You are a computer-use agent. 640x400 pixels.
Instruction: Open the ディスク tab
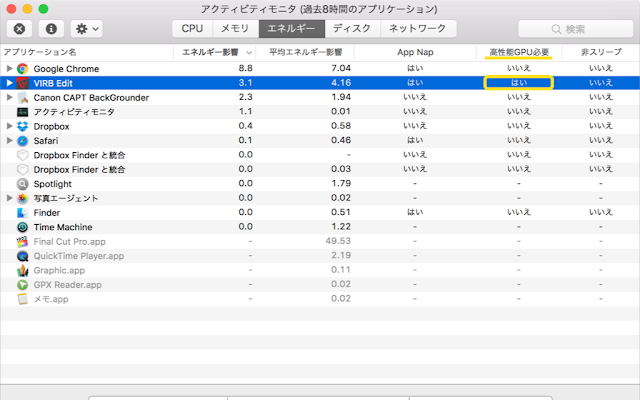point(352,29)
